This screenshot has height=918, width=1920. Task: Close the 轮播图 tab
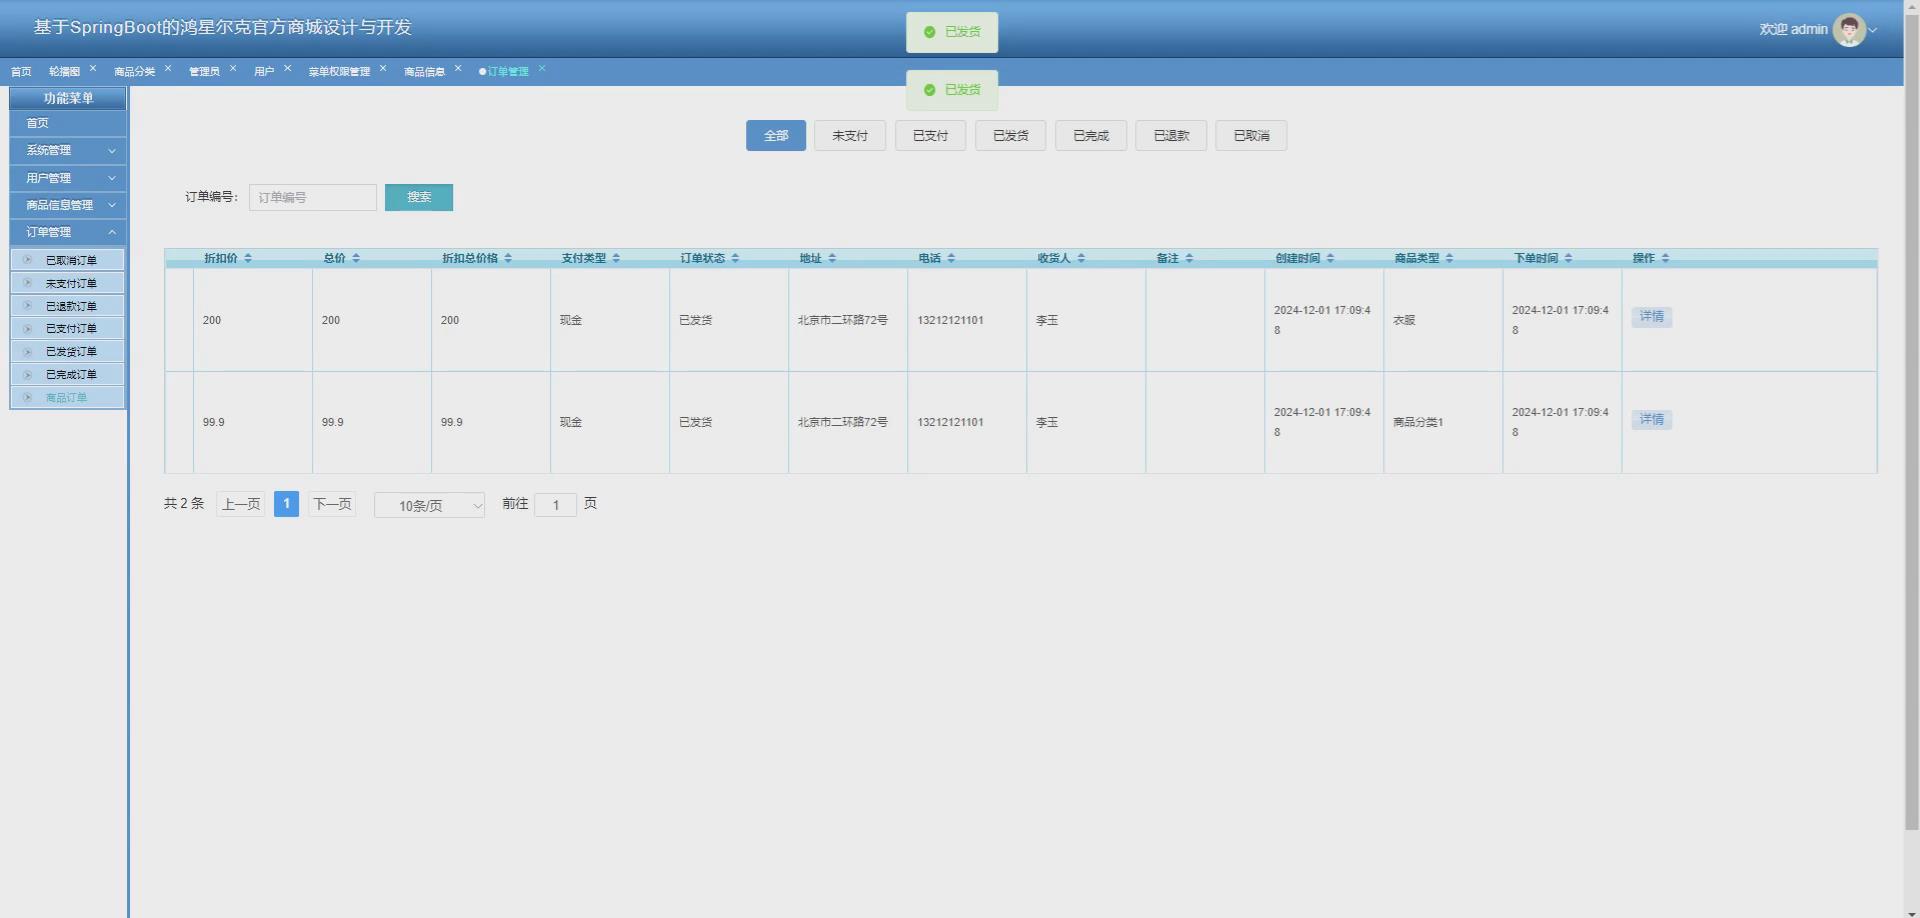tap(93, 68)
